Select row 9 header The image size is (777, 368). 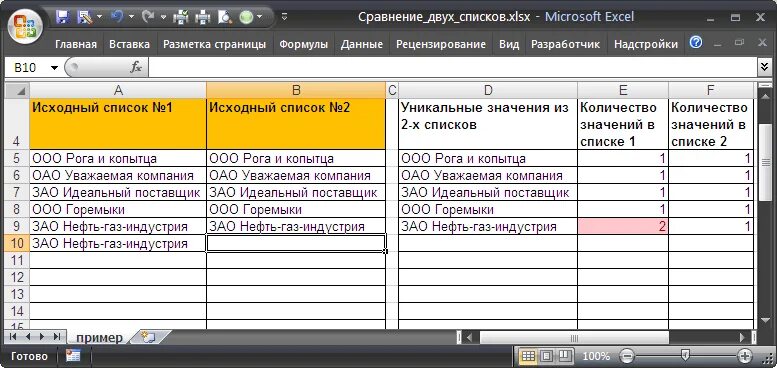point(17,226)
